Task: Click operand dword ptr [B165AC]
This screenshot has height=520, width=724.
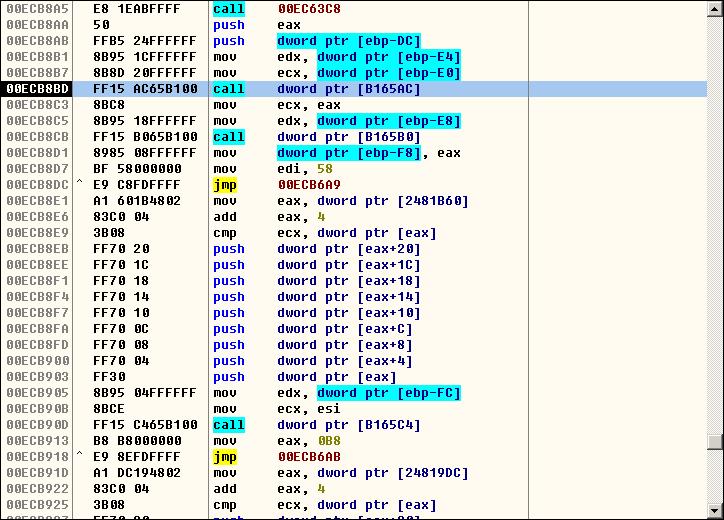Action: 349,89
